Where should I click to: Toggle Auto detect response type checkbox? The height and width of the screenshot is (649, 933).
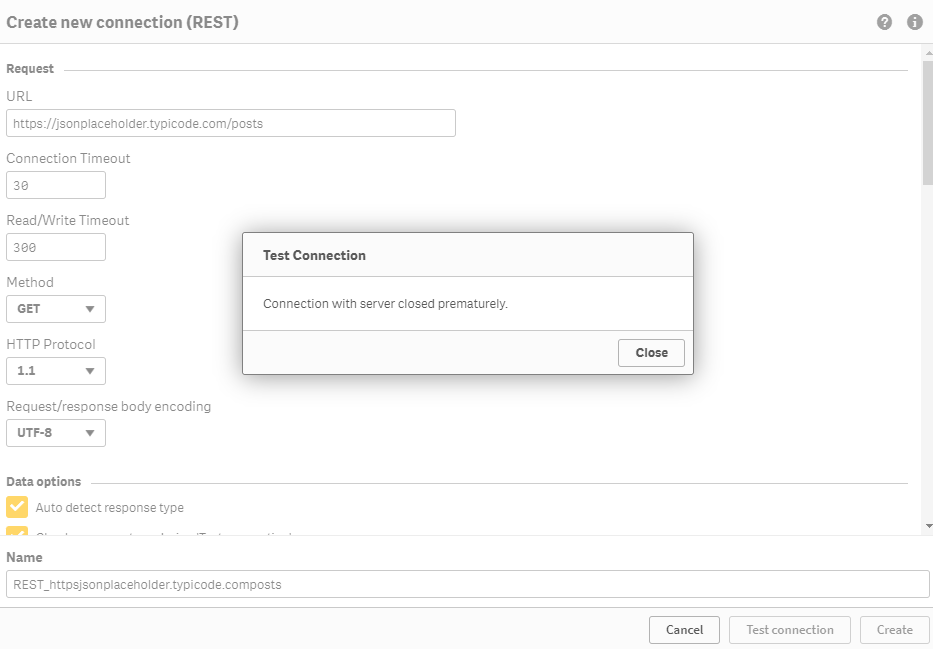pyautogui.click(x=17, y=507)
